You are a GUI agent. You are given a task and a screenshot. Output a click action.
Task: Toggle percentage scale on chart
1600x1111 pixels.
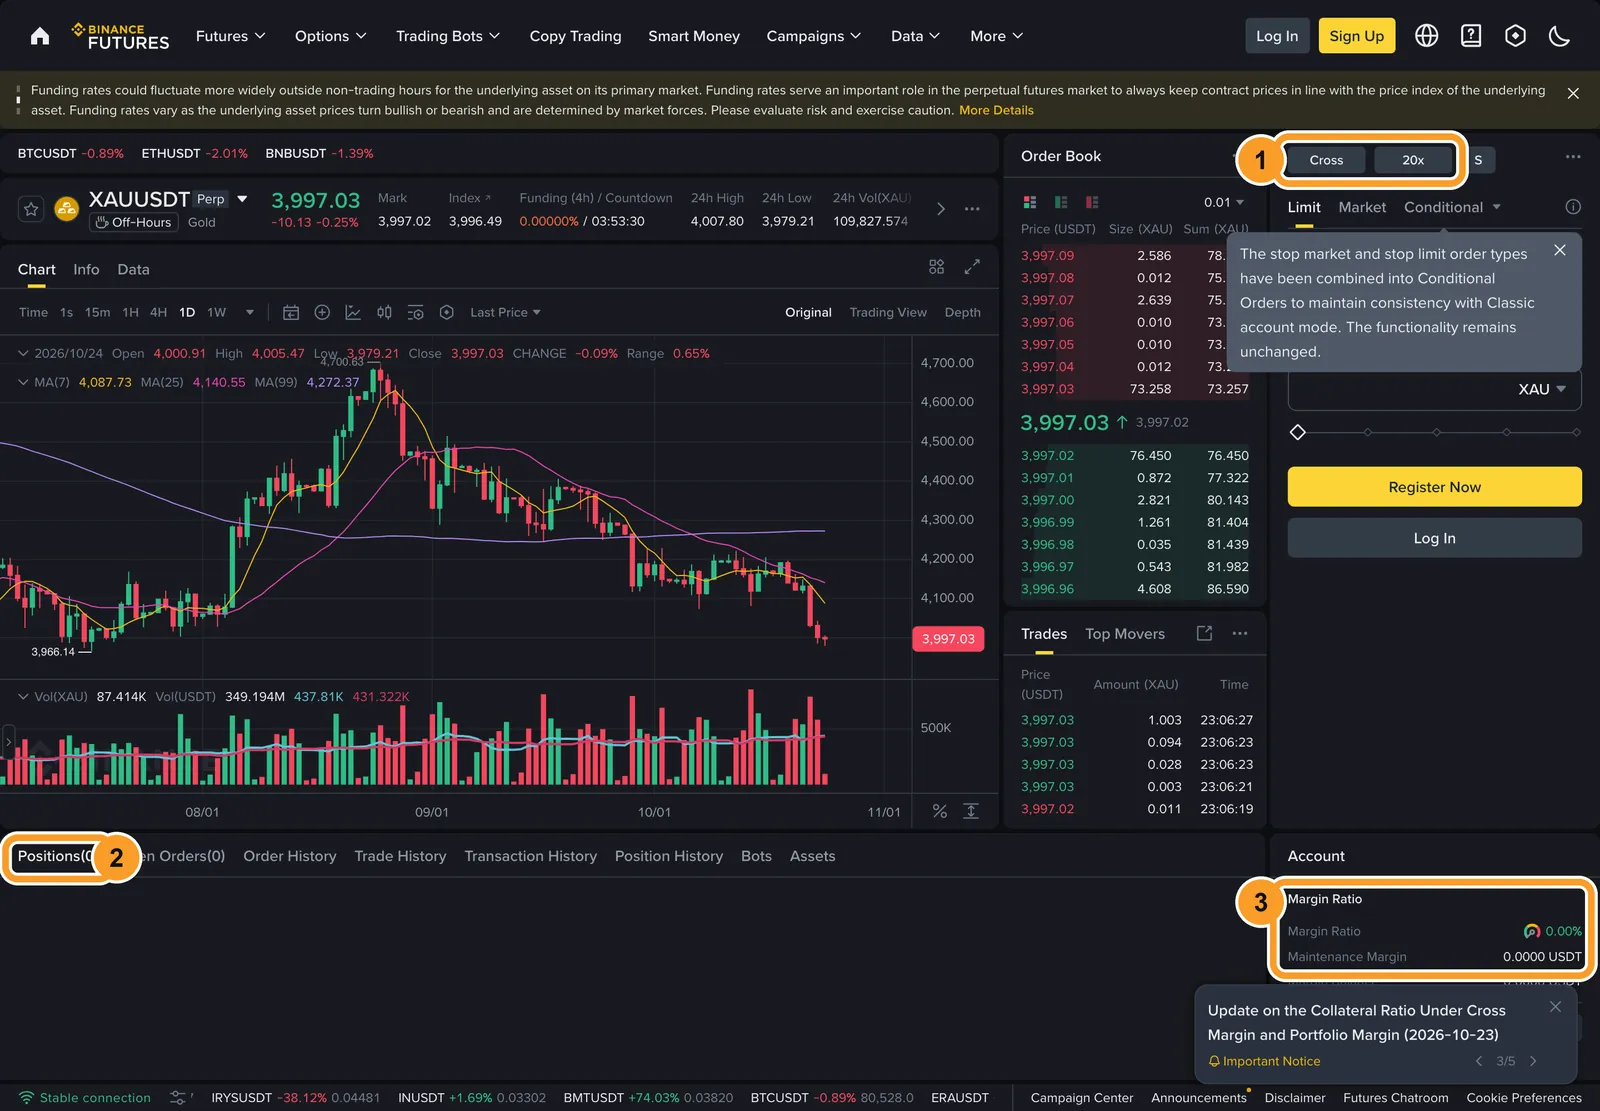(x=940, y=811)
